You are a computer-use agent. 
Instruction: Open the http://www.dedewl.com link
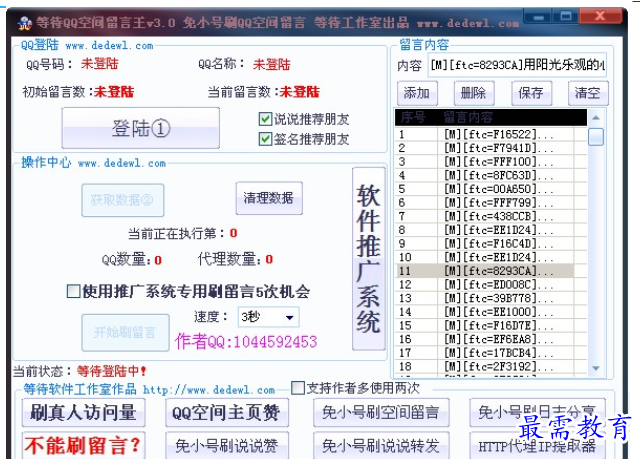click(209, 390)
